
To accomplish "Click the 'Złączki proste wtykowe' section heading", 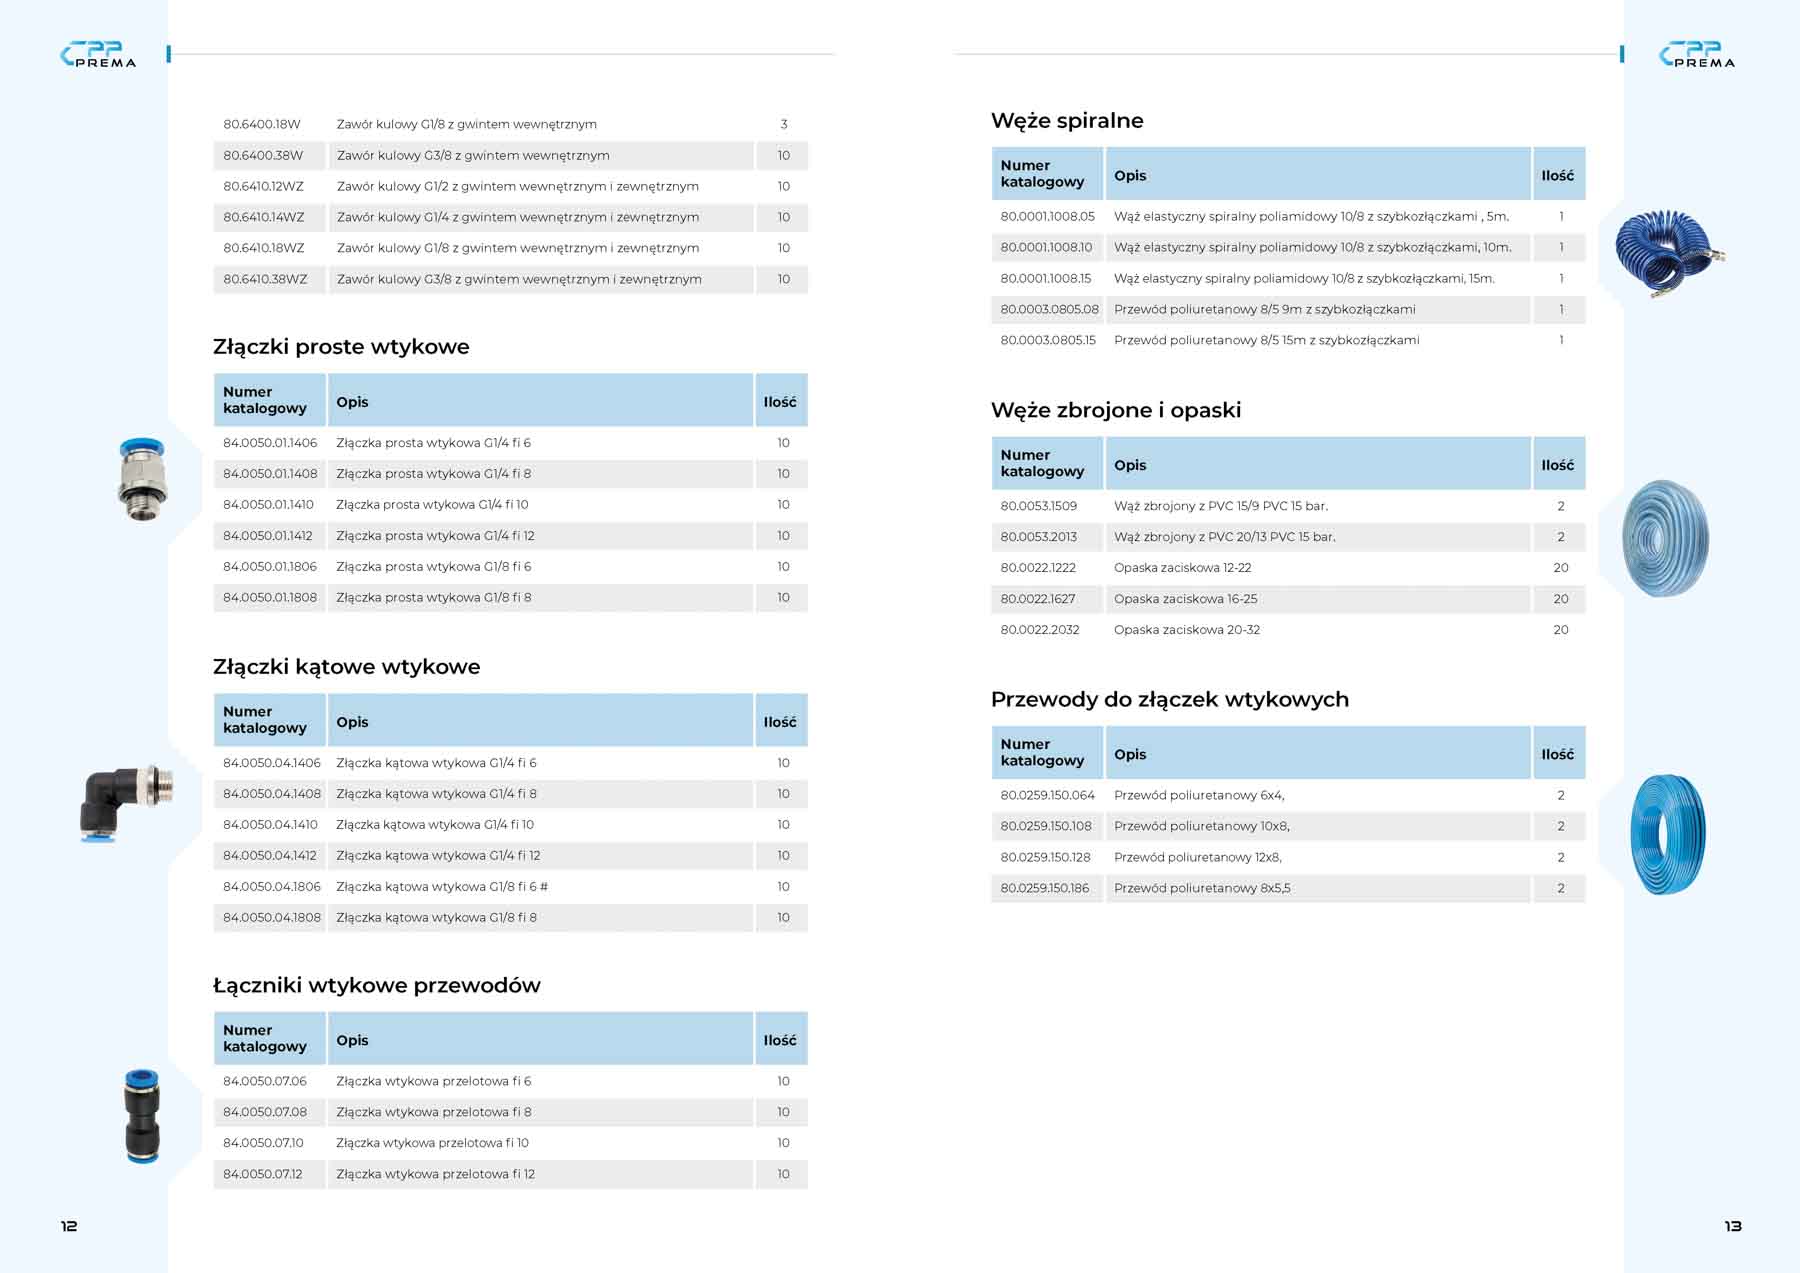I will pyautogui.click(x=341, y=347).
